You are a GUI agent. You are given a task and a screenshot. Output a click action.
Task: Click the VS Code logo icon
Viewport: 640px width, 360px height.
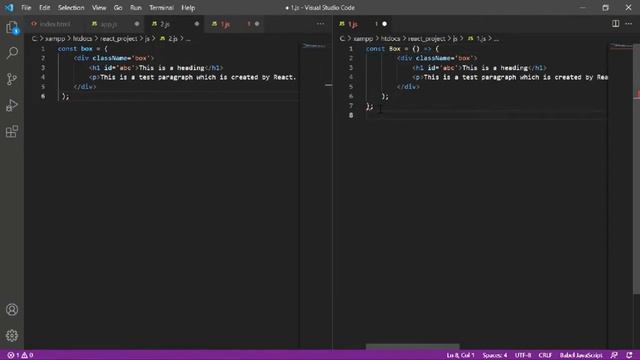[x=9, y=7]
